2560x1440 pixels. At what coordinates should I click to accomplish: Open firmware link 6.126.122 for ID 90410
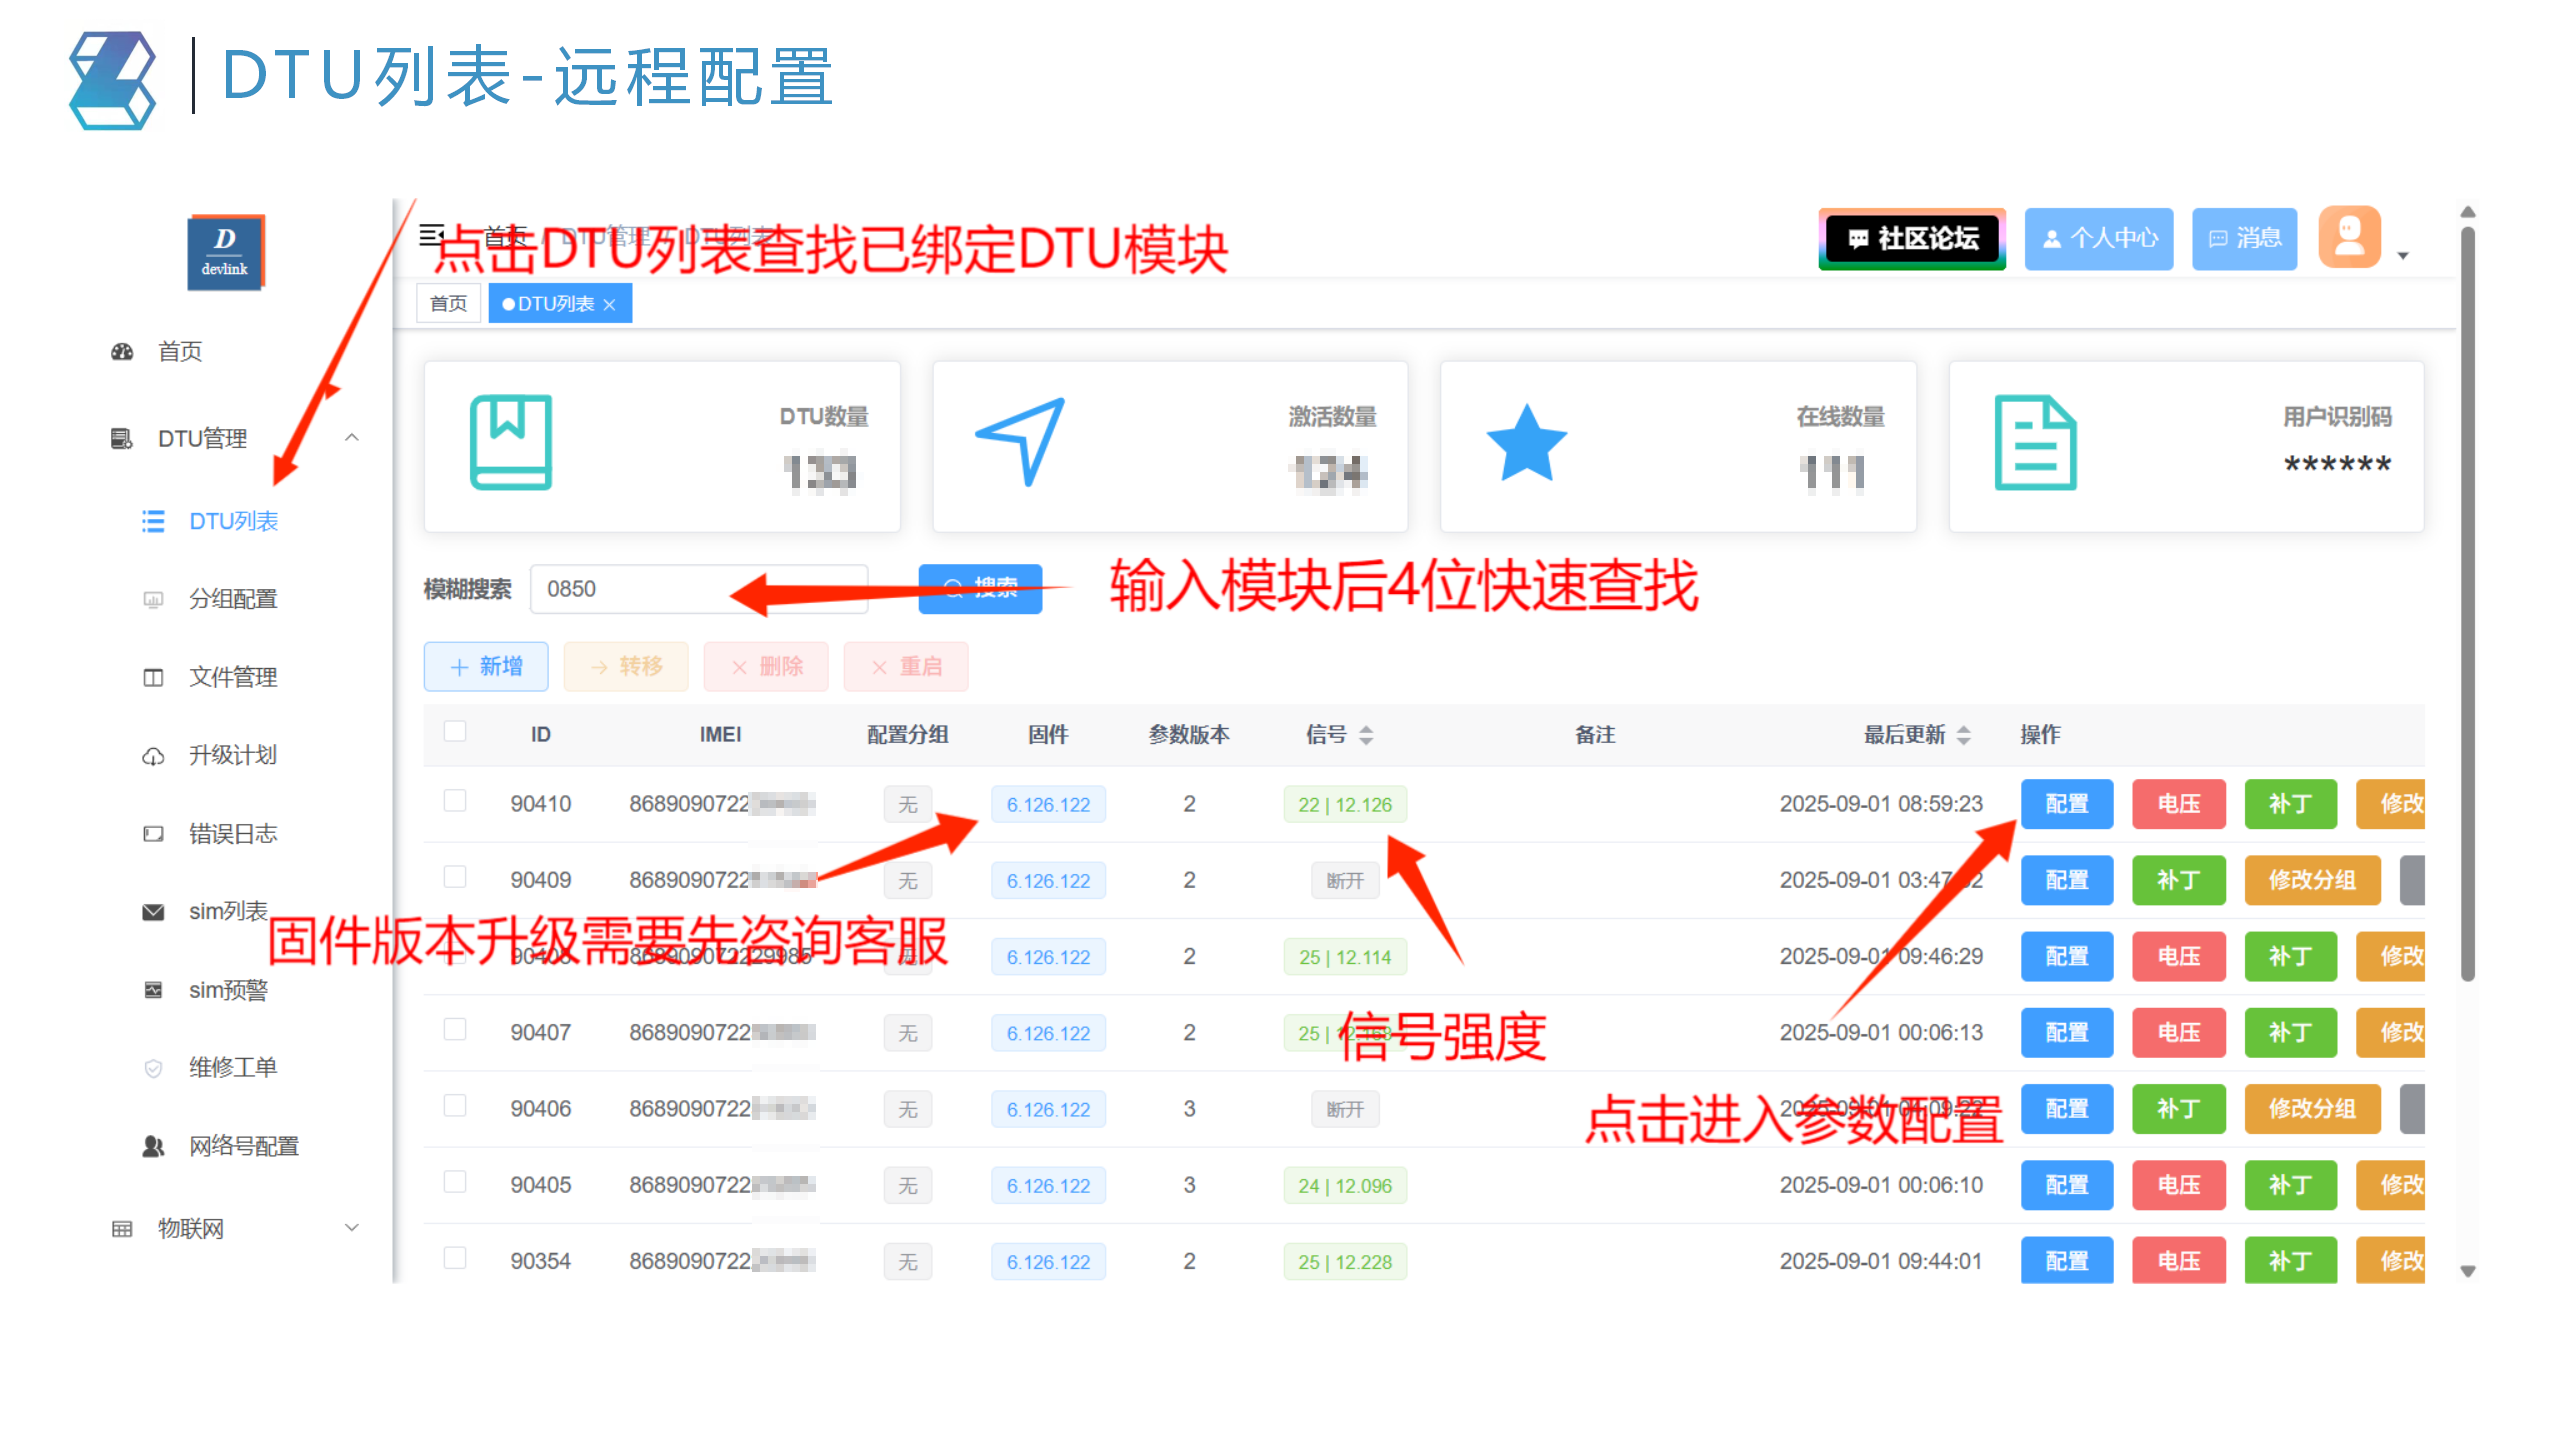[x=1047, y=803]
